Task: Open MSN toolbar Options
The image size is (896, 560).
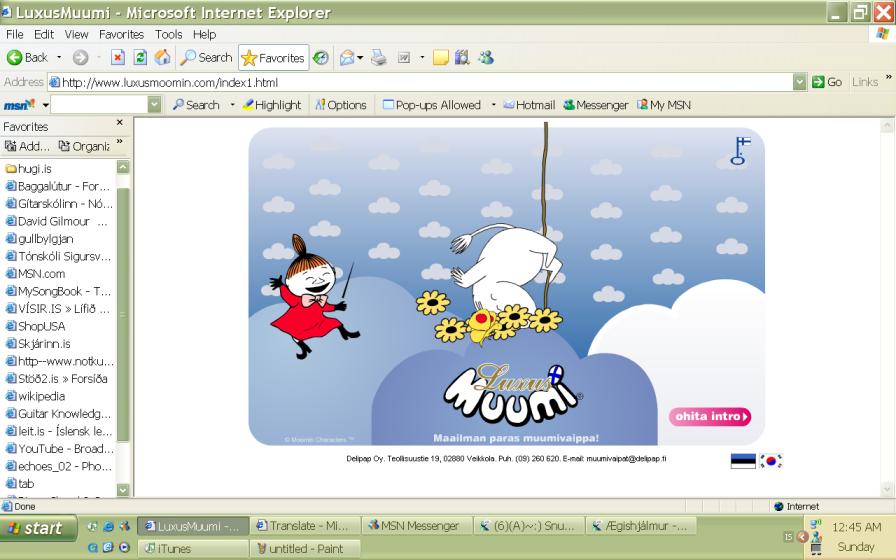Action: click(341, 105)
